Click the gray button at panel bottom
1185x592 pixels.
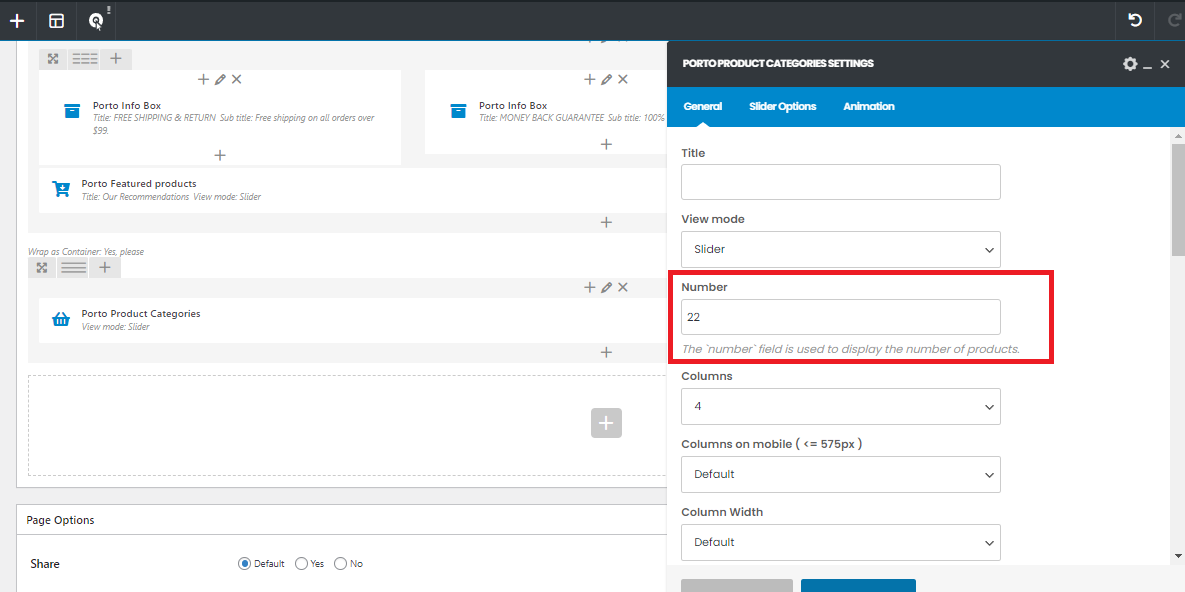coord(737,586)
